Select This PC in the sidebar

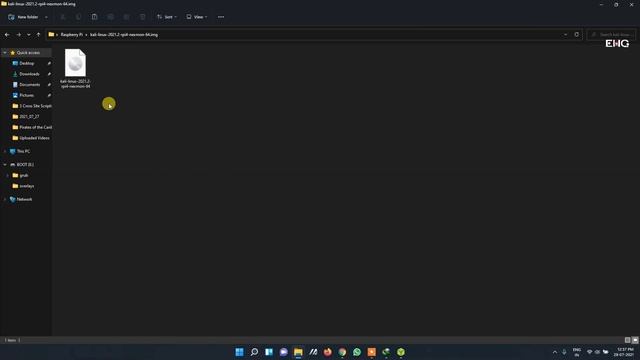23,151
